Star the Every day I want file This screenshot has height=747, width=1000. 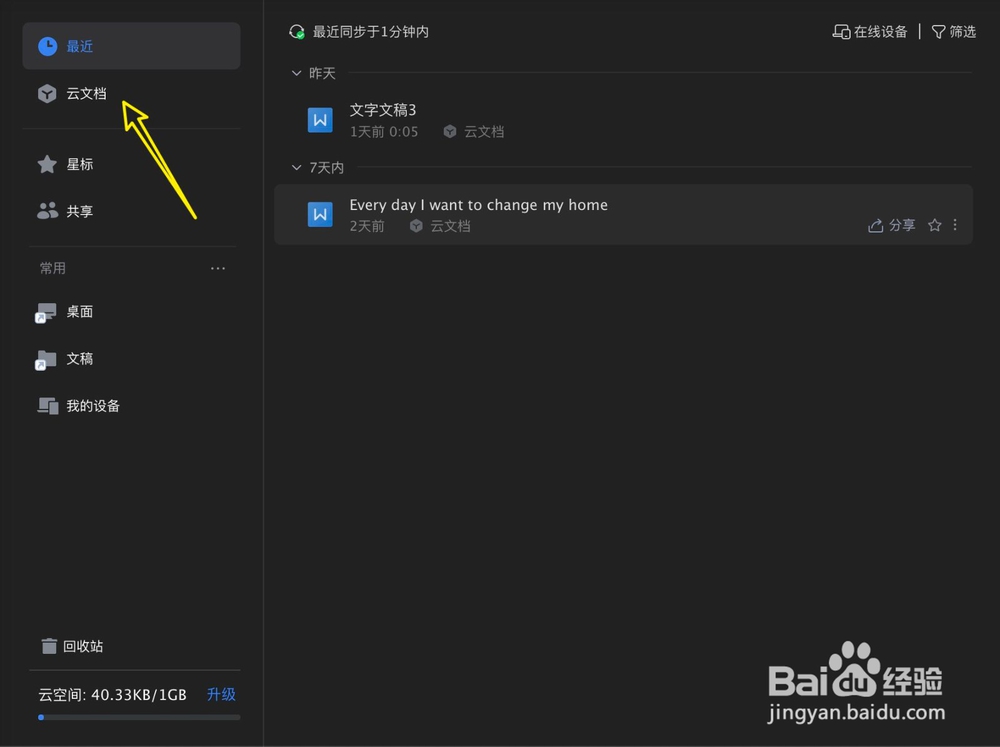pos(934,225)
